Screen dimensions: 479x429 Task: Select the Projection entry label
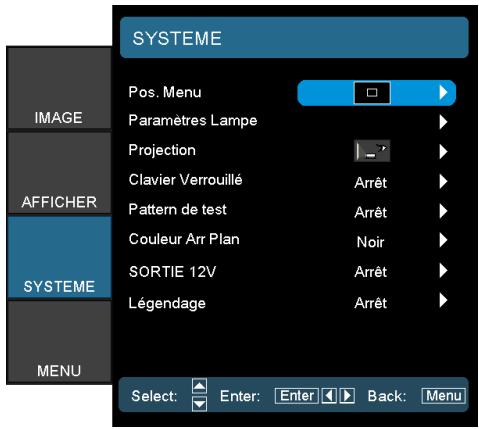pos(162,151)
